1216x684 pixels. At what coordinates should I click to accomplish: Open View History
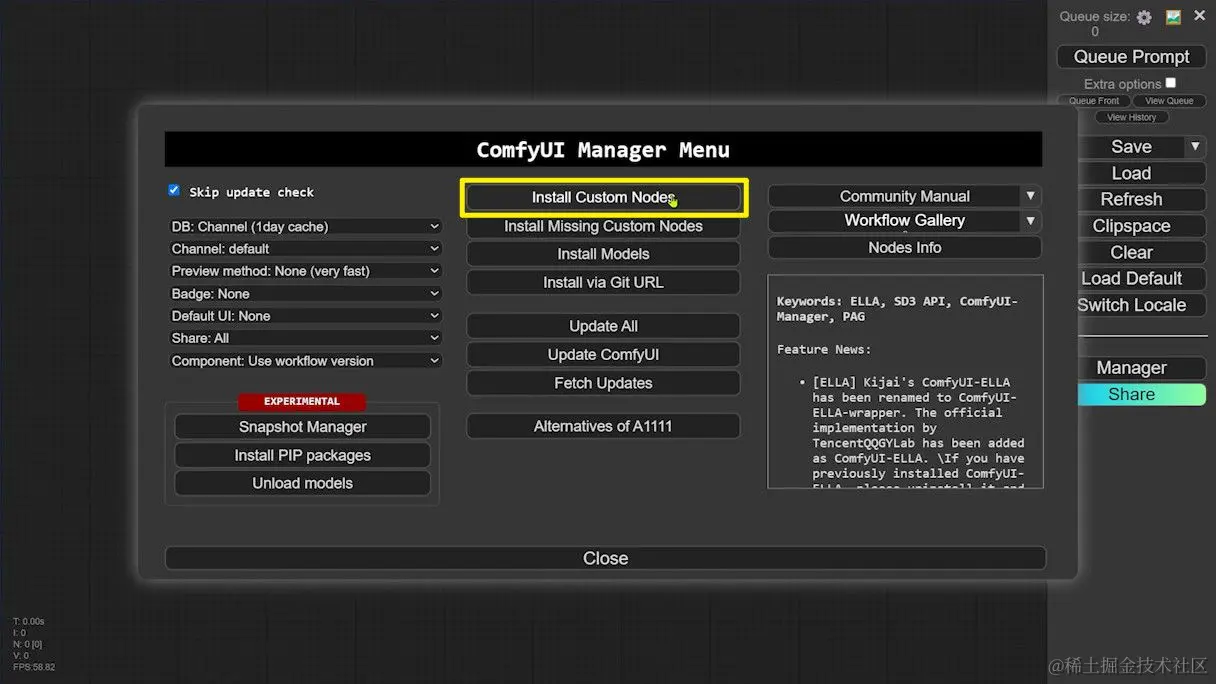tap(1131, 117)
